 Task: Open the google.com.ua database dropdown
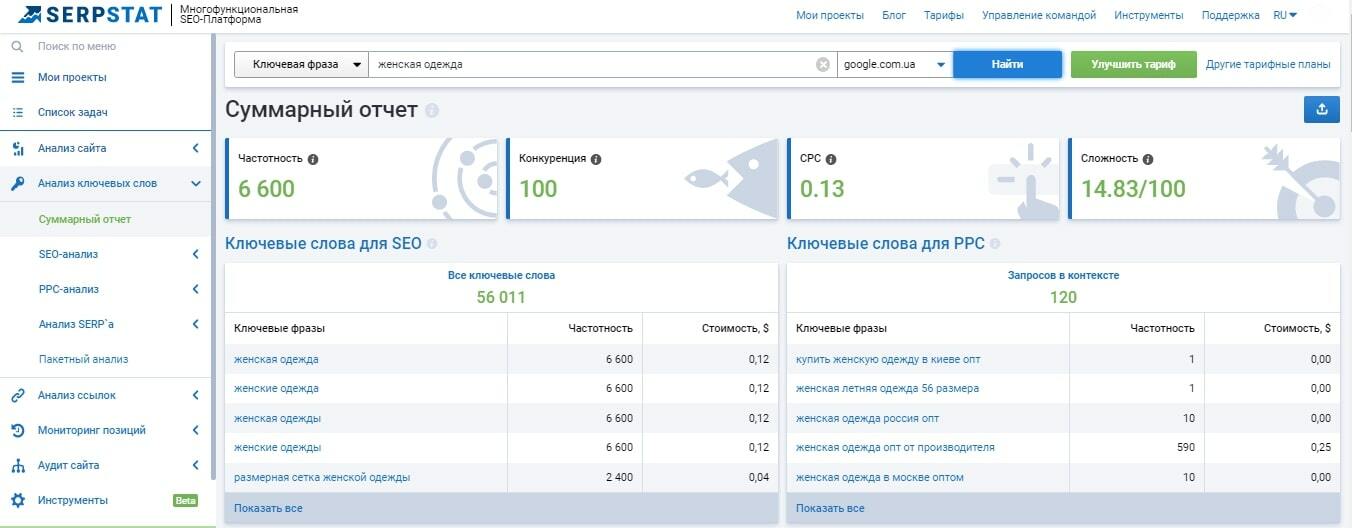click(x=894, y=64)
